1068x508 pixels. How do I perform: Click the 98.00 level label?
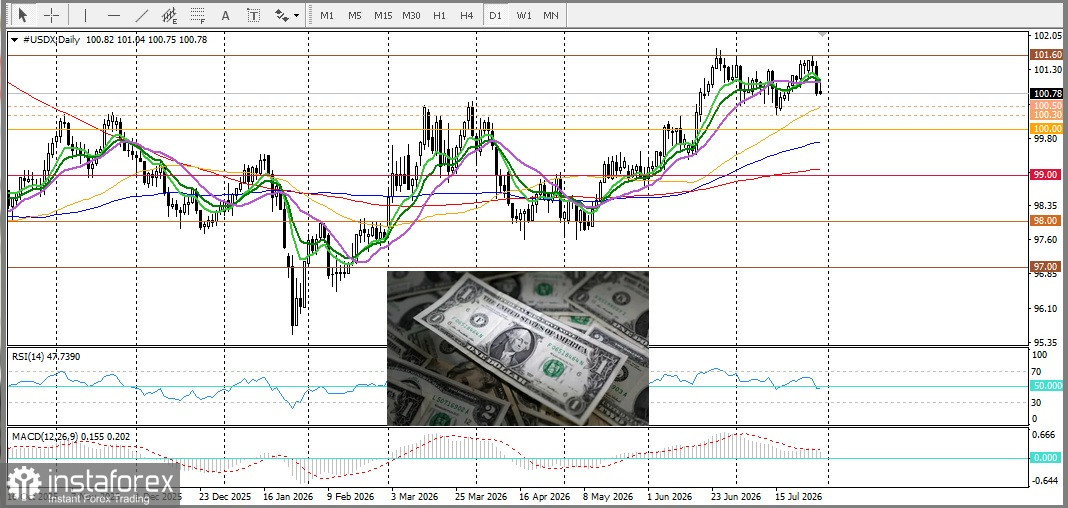1048,221
